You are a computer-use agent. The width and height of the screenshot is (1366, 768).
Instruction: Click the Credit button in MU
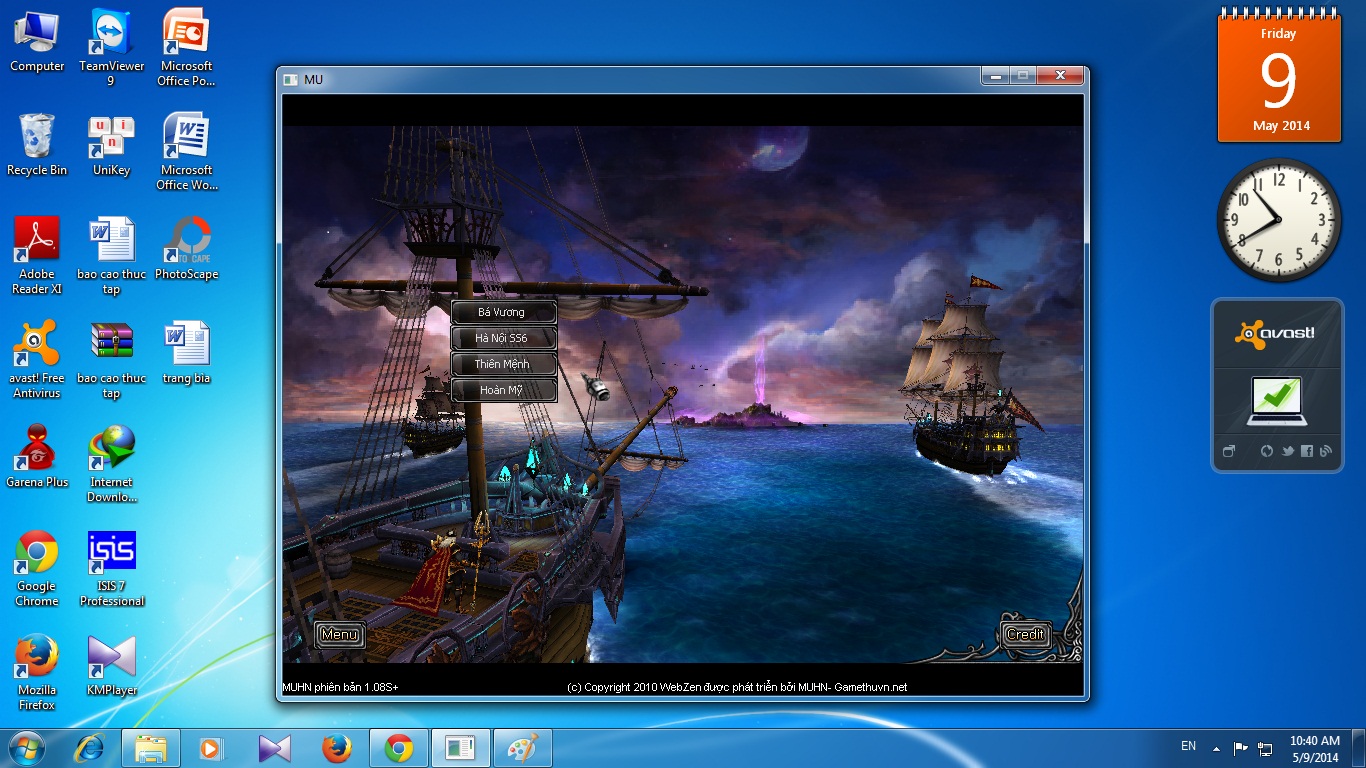[x=1026, y=634]
